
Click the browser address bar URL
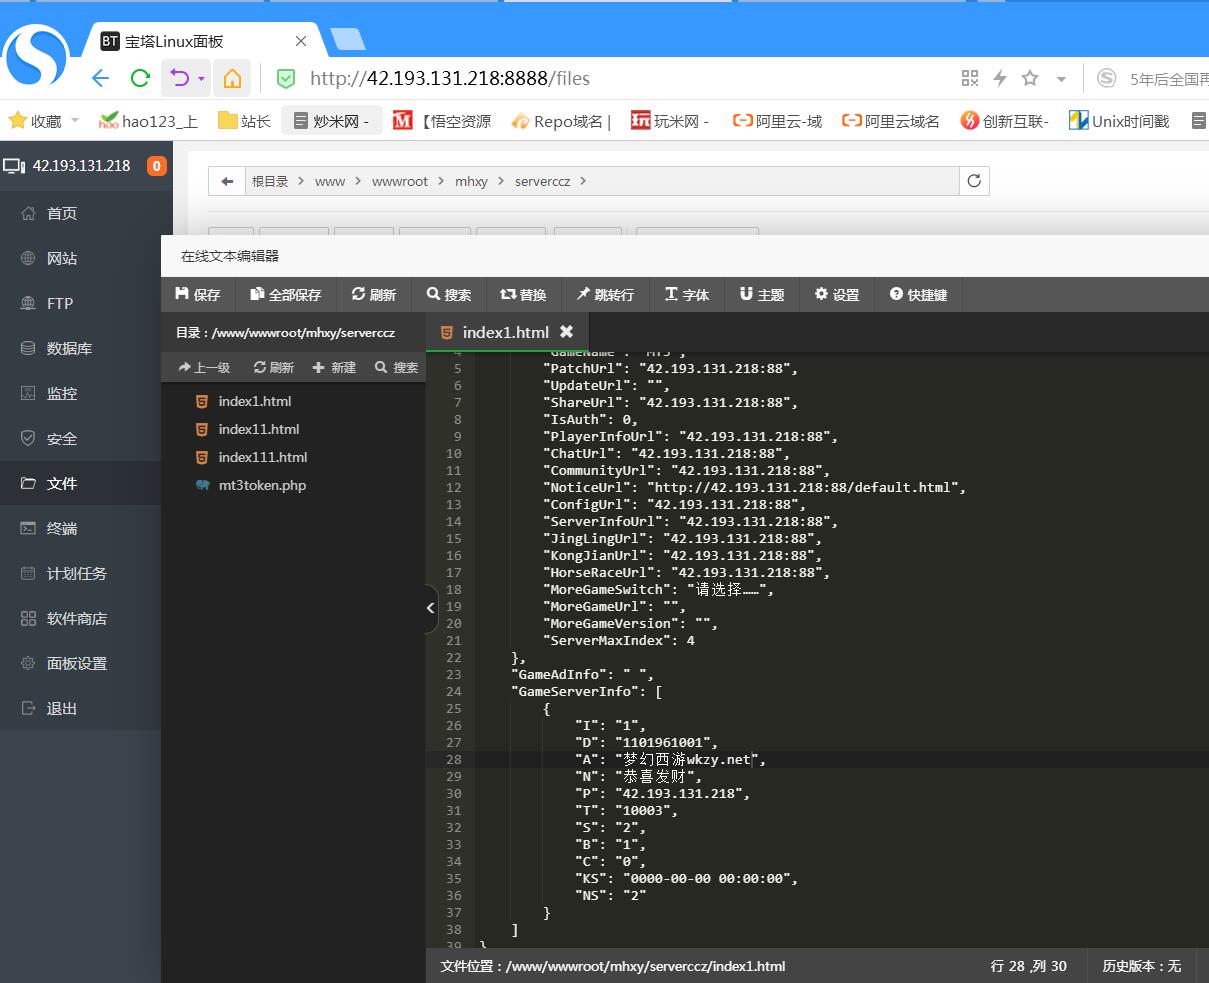pos(450,78)
